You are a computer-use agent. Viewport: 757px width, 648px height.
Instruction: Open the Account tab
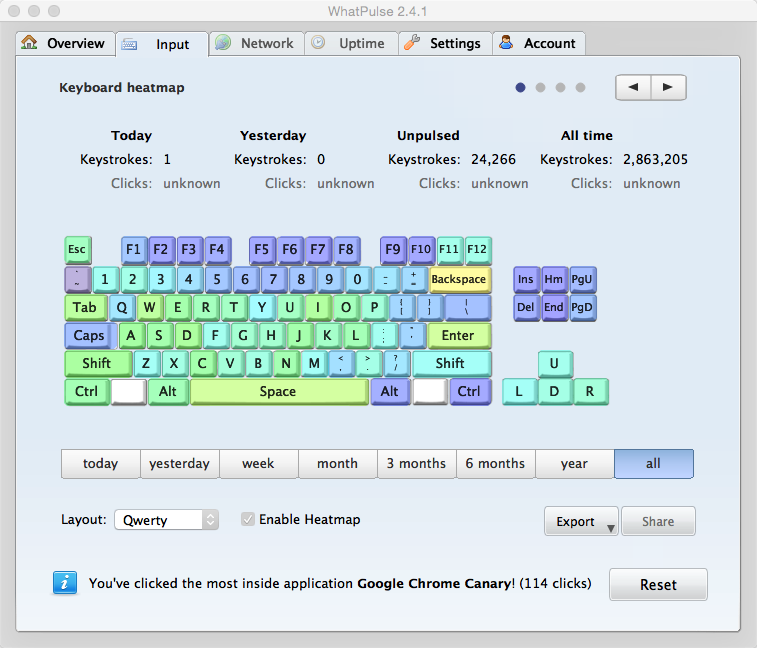(x=539, y=43)
